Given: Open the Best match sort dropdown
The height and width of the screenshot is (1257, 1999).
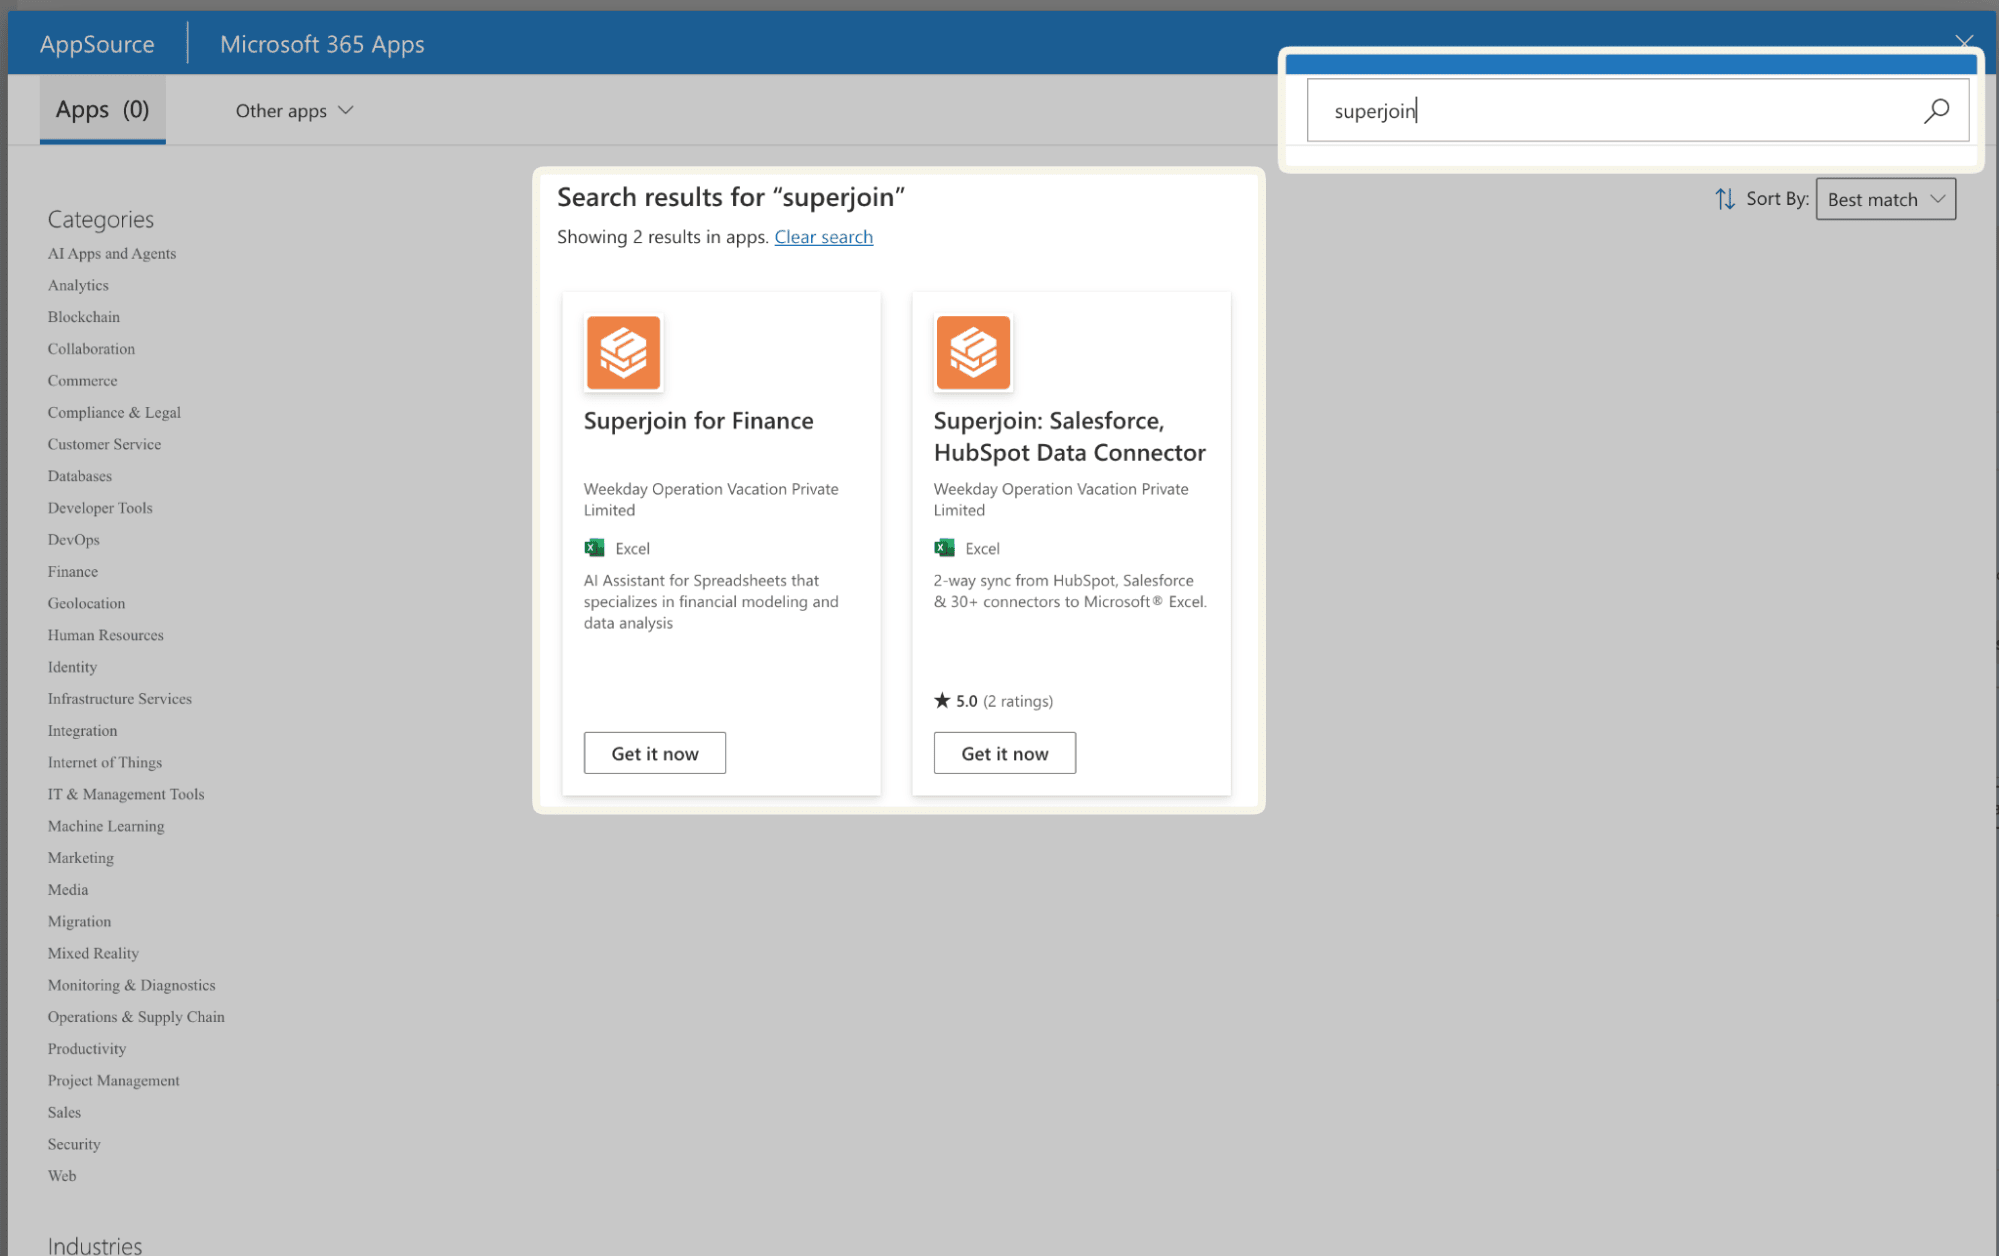Looking at the screenshot, I should pos(1885,199).
